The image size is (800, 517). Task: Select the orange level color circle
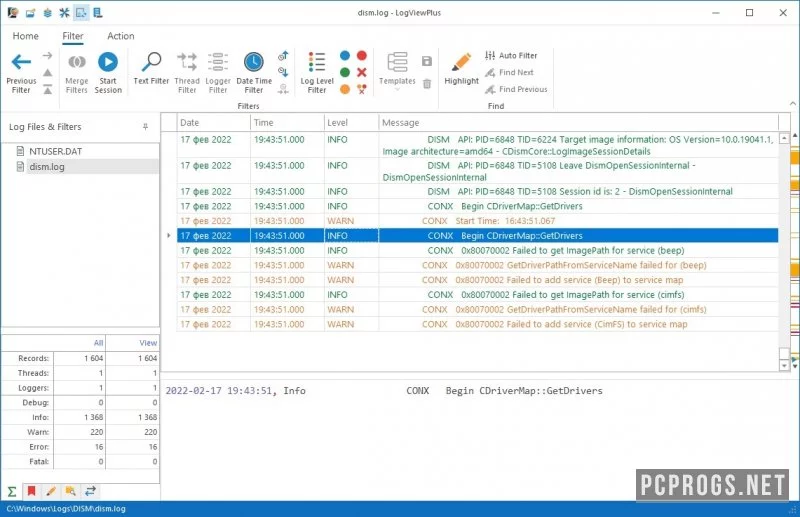click(345, 89)
